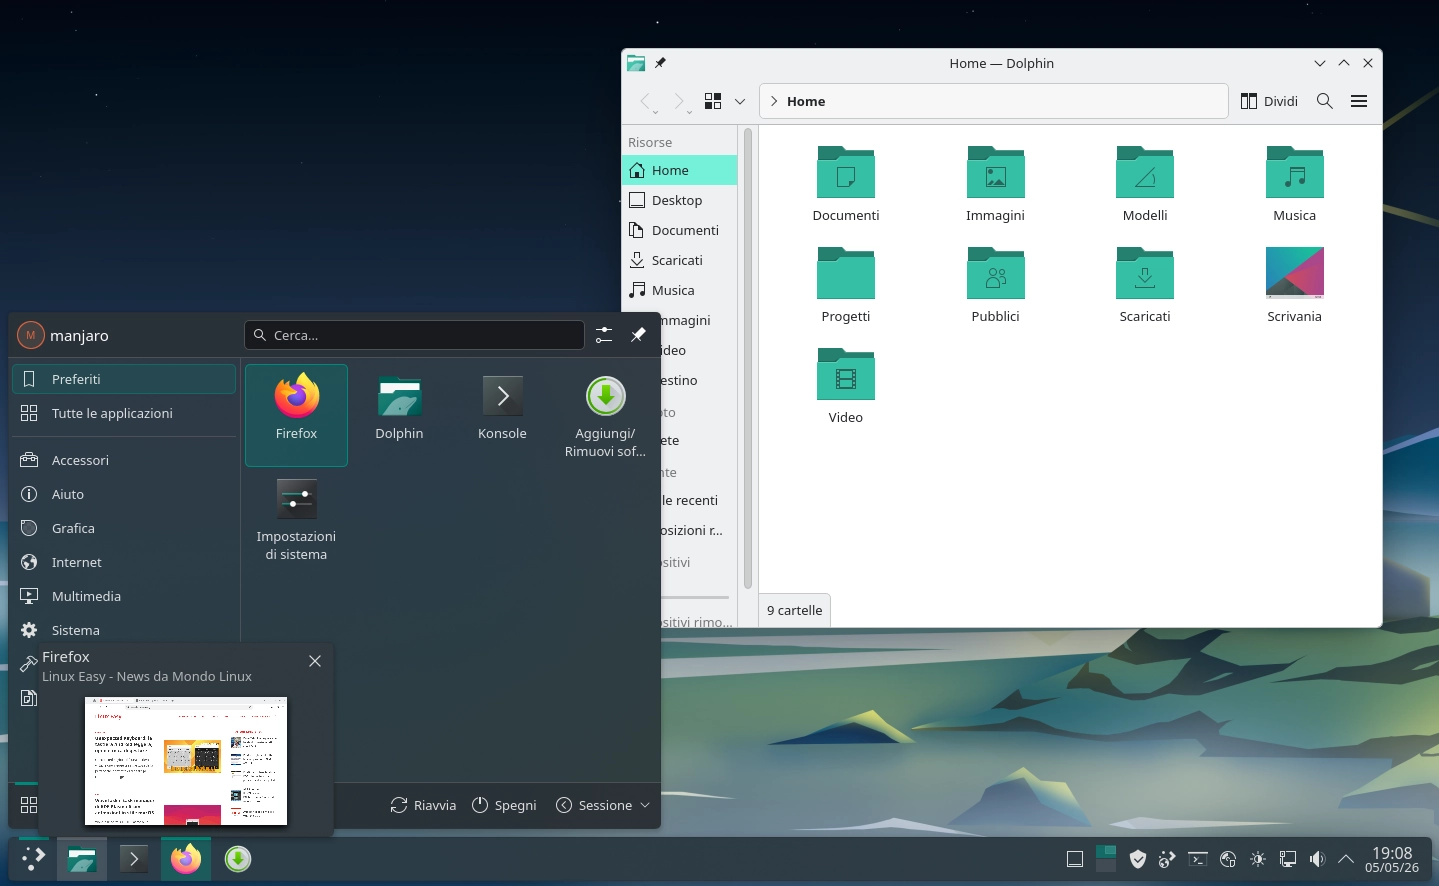Viewport: 1439px width, 886px height.
Task: Select the Musica folder in file view
Action: tap(1294, 172)
